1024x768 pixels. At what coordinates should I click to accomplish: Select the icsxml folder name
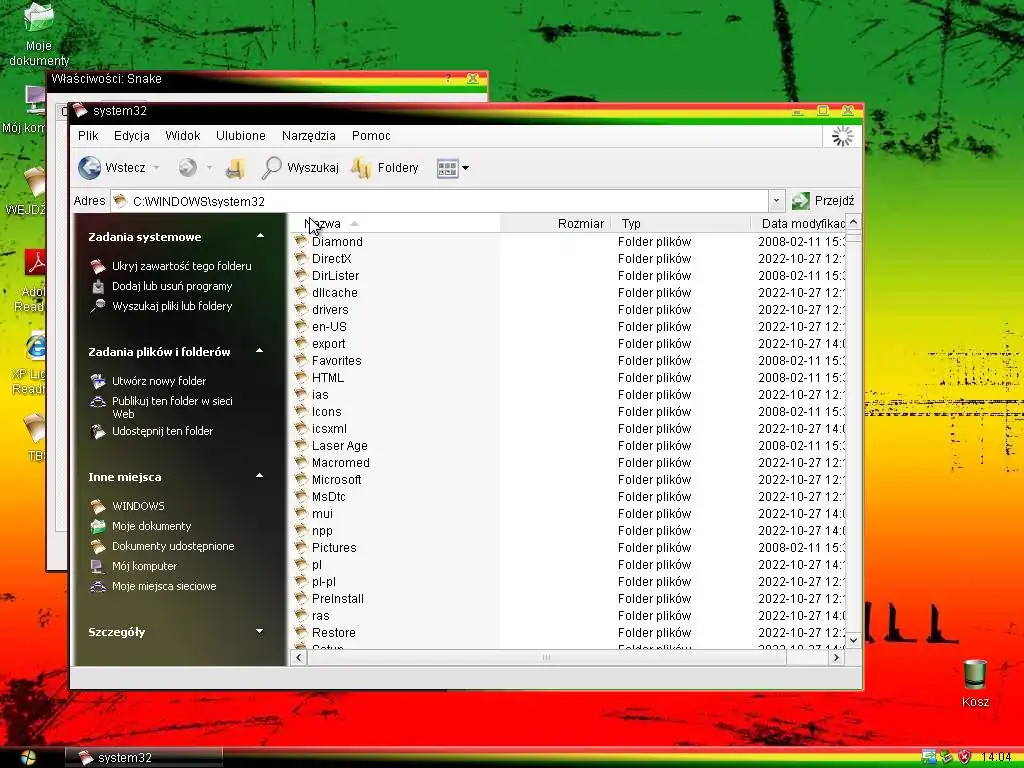click(329, 428)
